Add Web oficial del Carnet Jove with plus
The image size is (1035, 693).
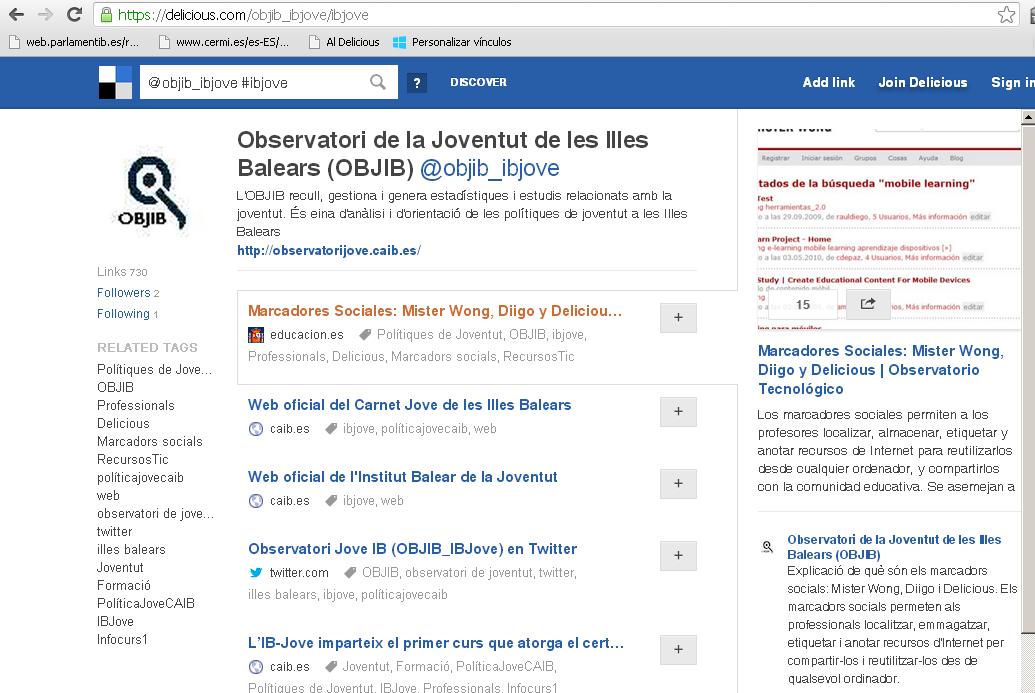pyautogui.click(x=678, y=411)
